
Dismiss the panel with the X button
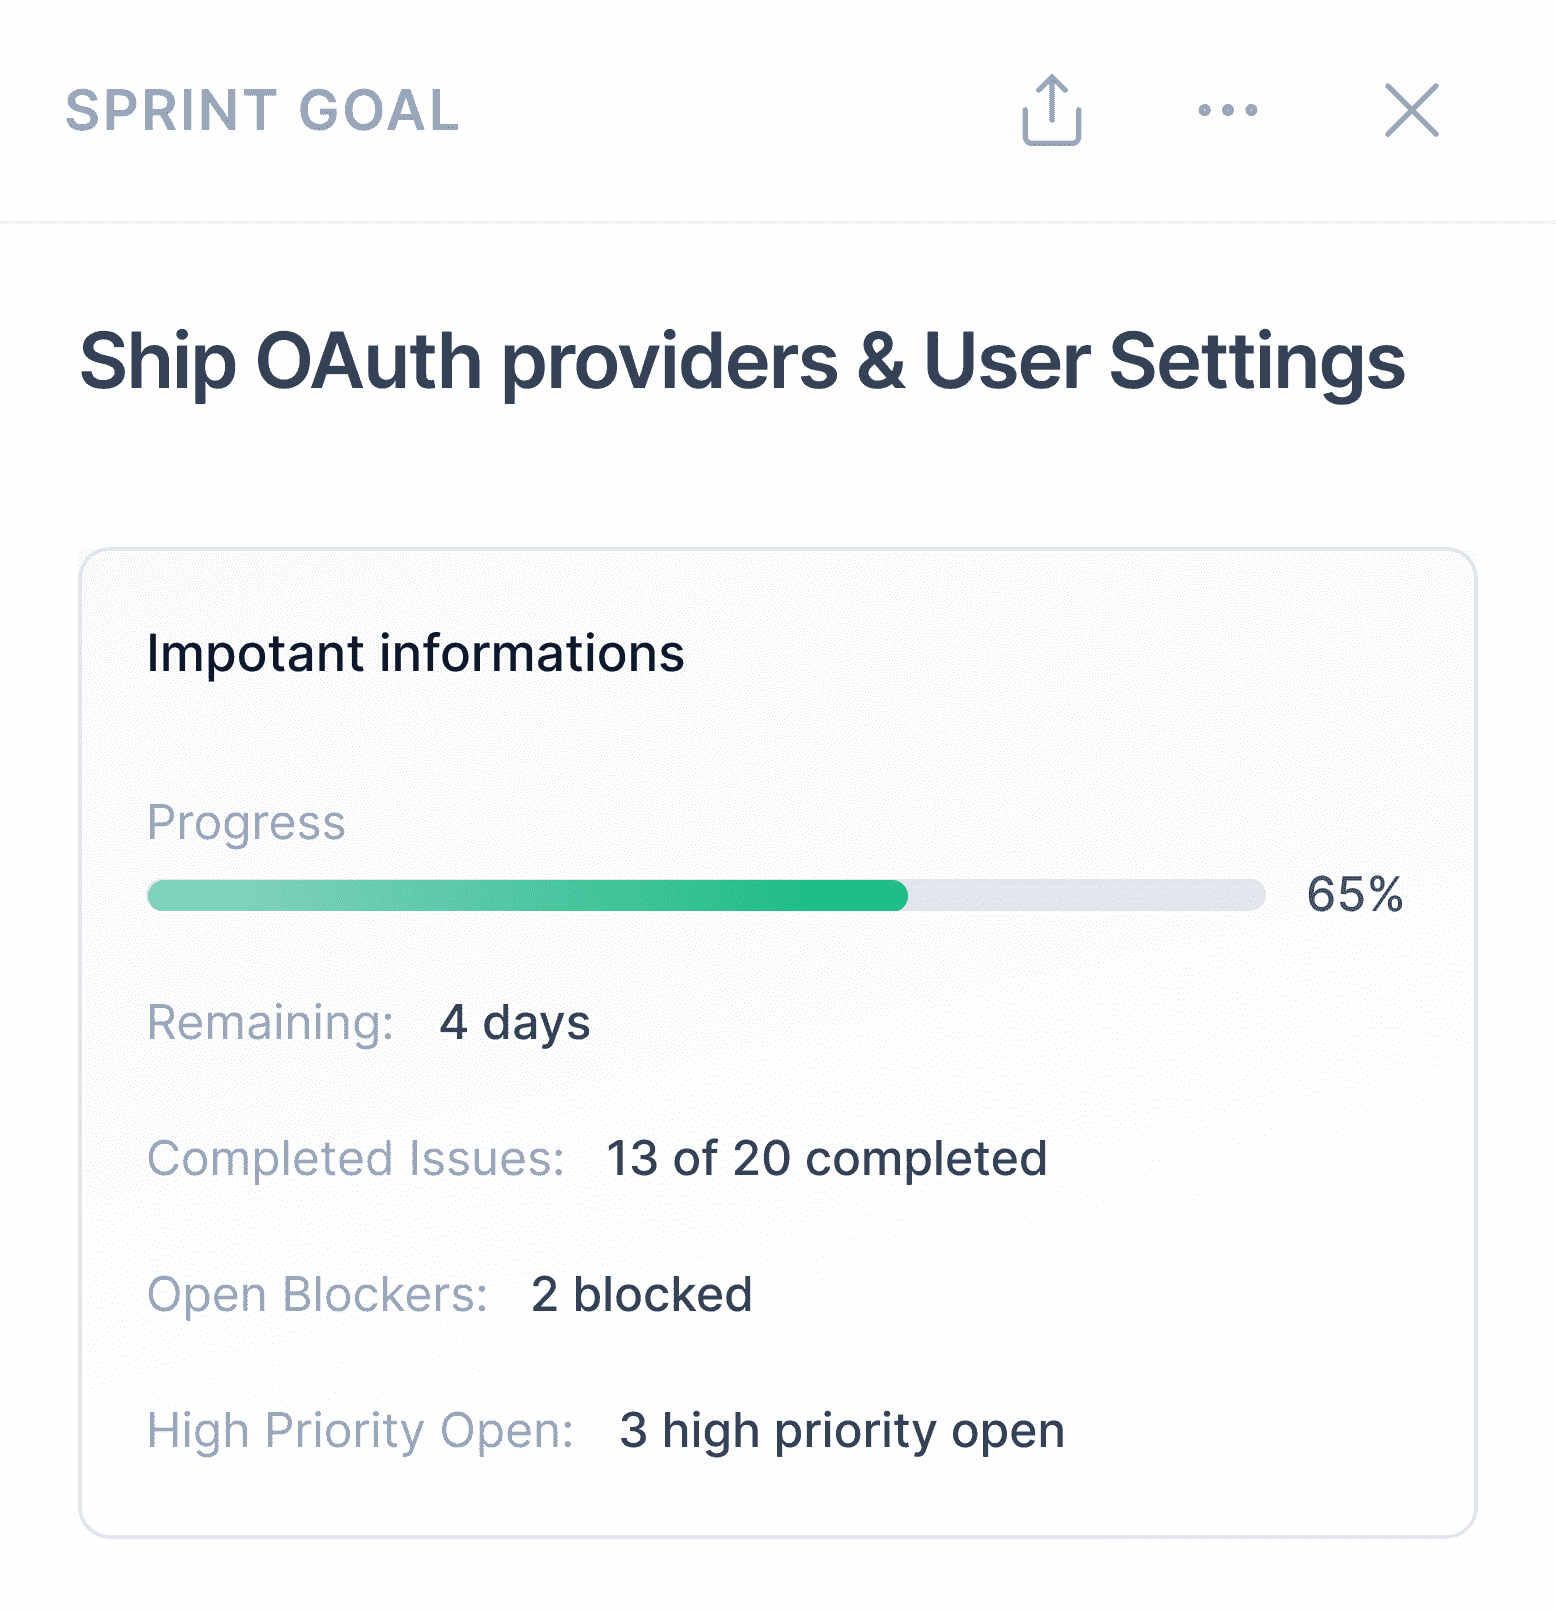pos(1411,111)
